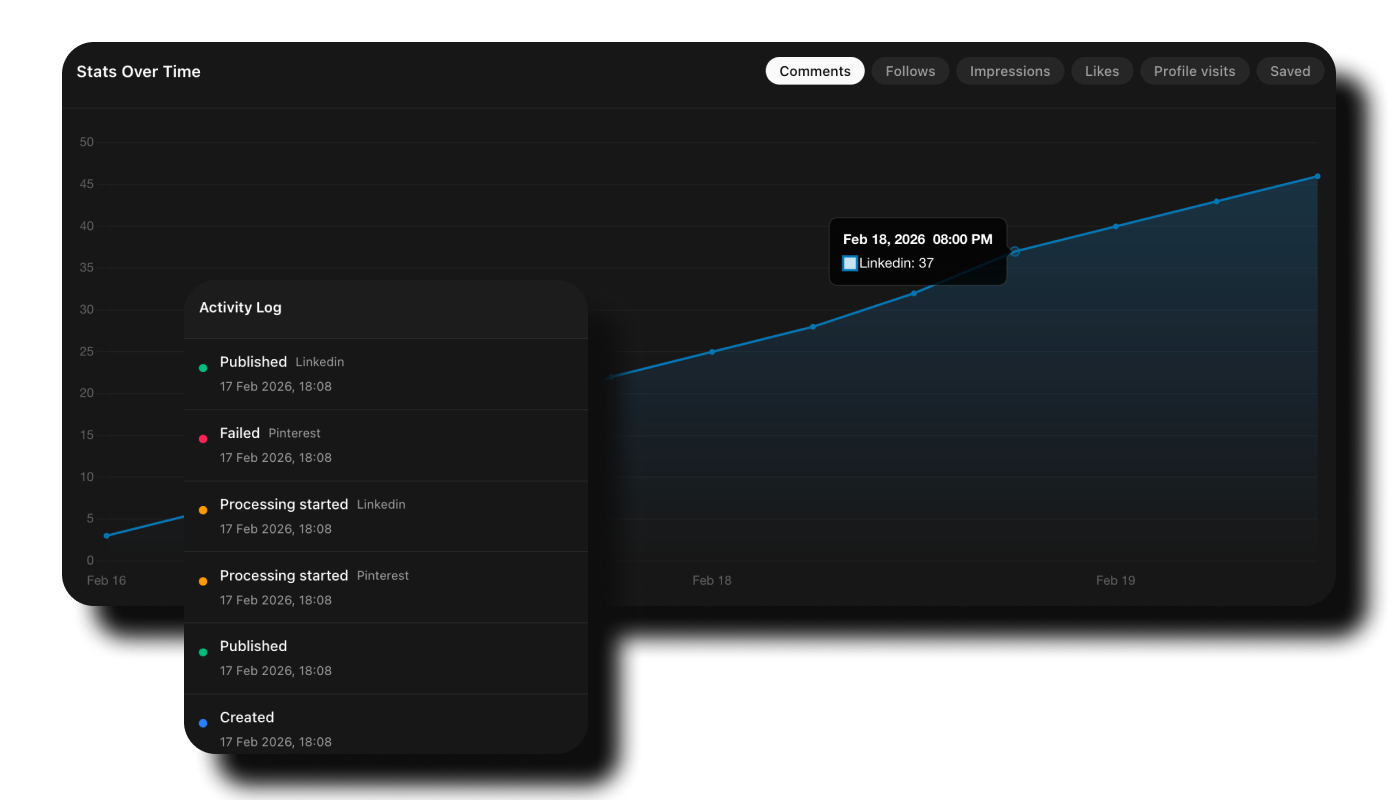This screenshot has width=1400, height=800.
Task: Open the Saved stat tab
Action: pos(1290,71)
